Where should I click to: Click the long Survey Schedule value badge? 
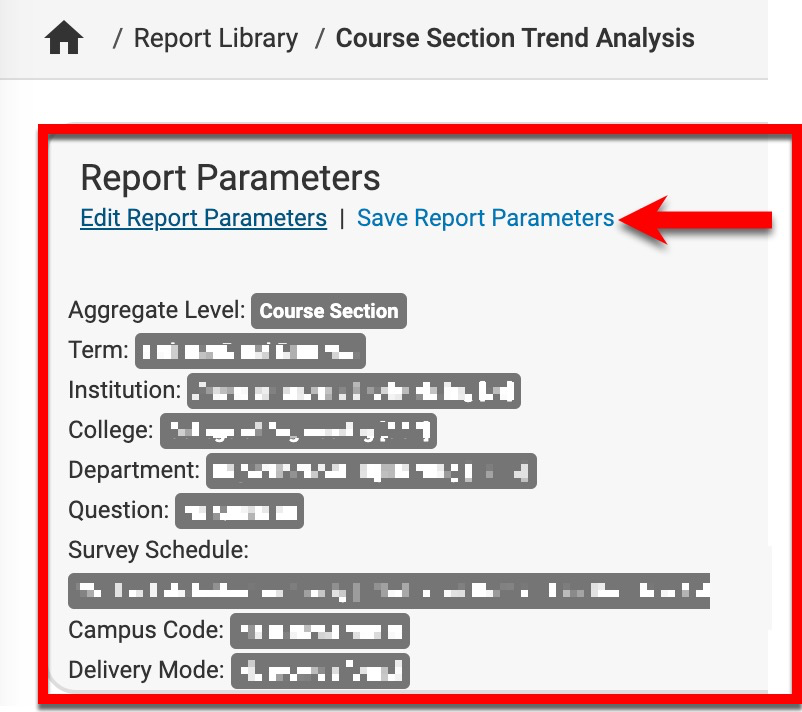[390, 590]
